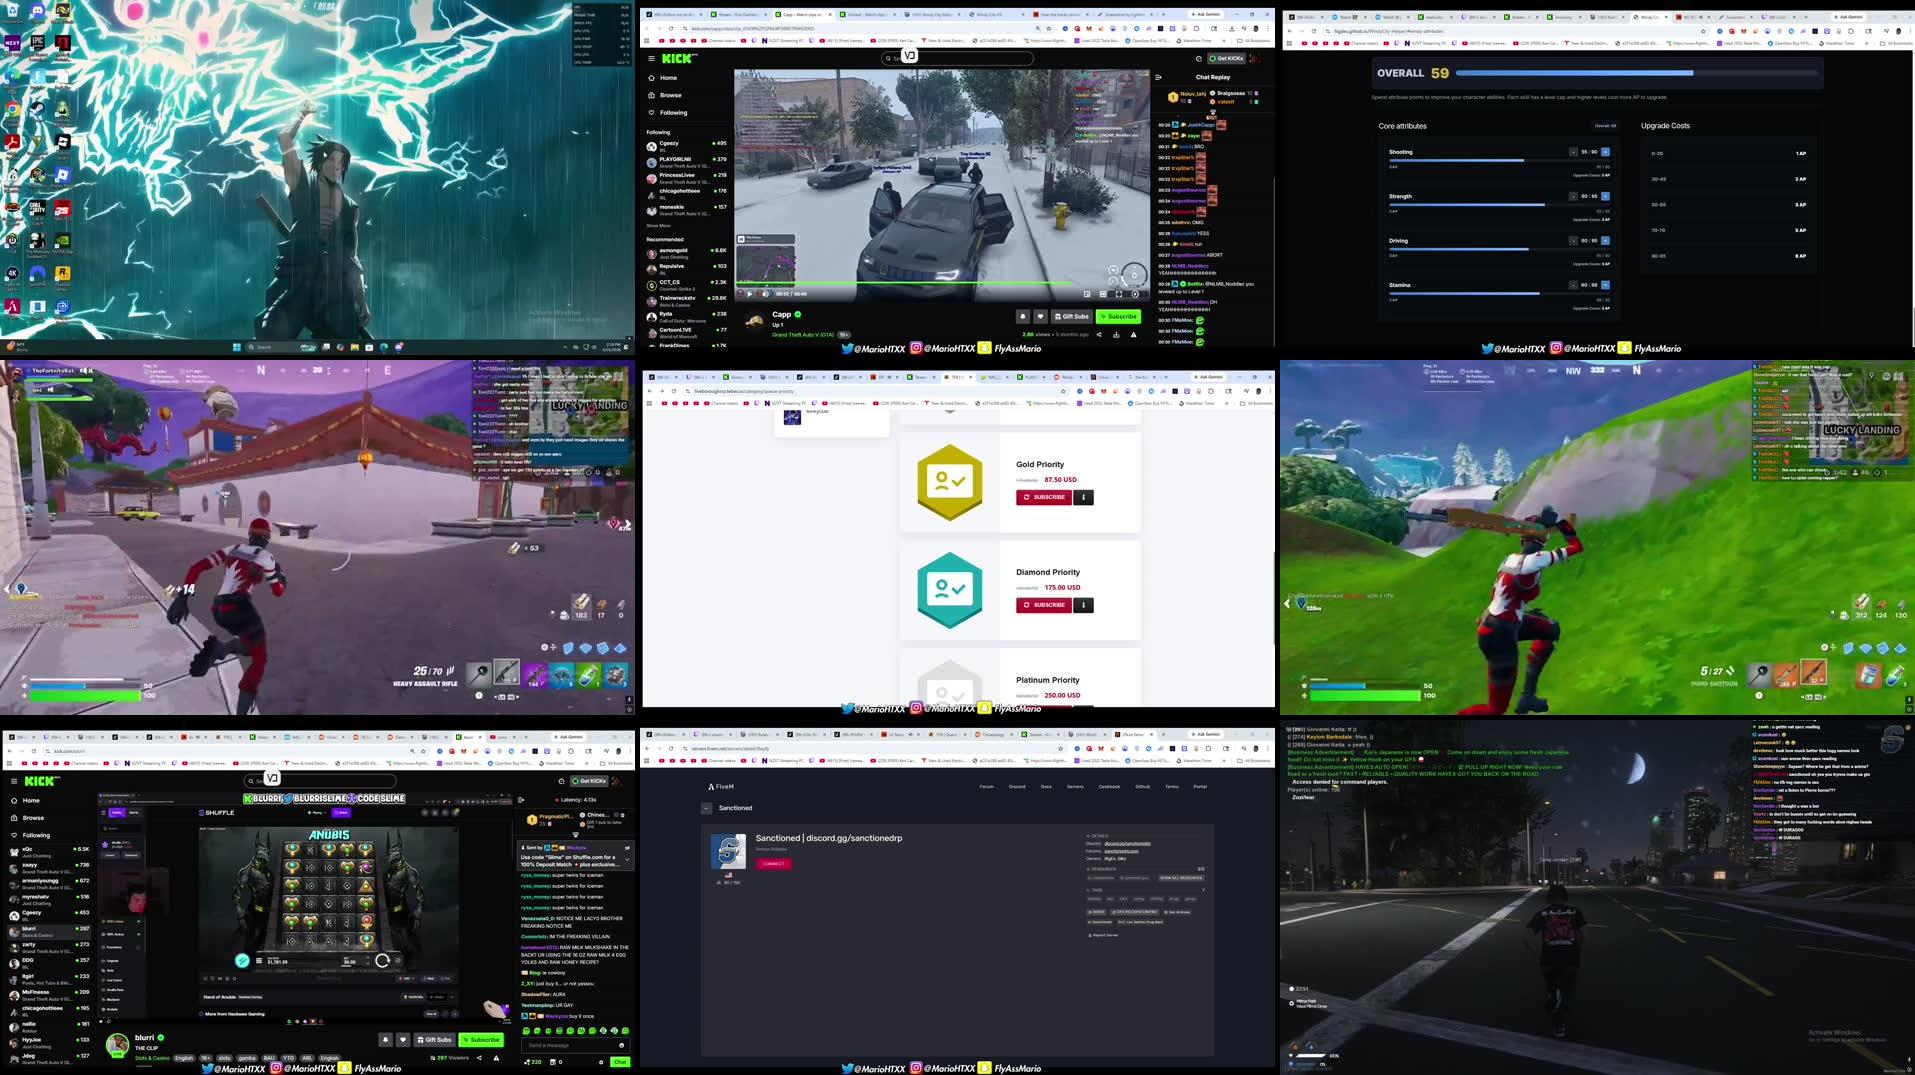Focus the Kick search field in the Capp window
The height and width of the screenshot is (1075, 1915).
coord(957,58)
